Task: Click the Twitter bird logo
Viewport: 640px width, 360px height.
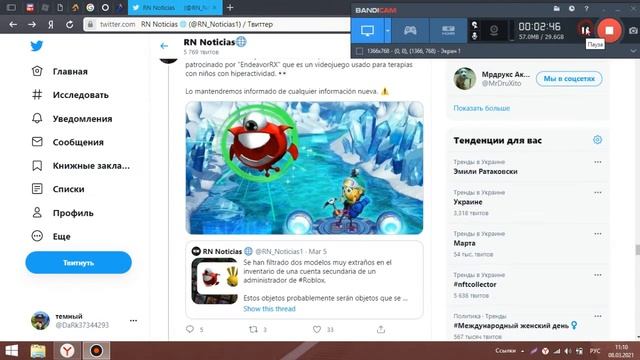Action: pos(37,46)
